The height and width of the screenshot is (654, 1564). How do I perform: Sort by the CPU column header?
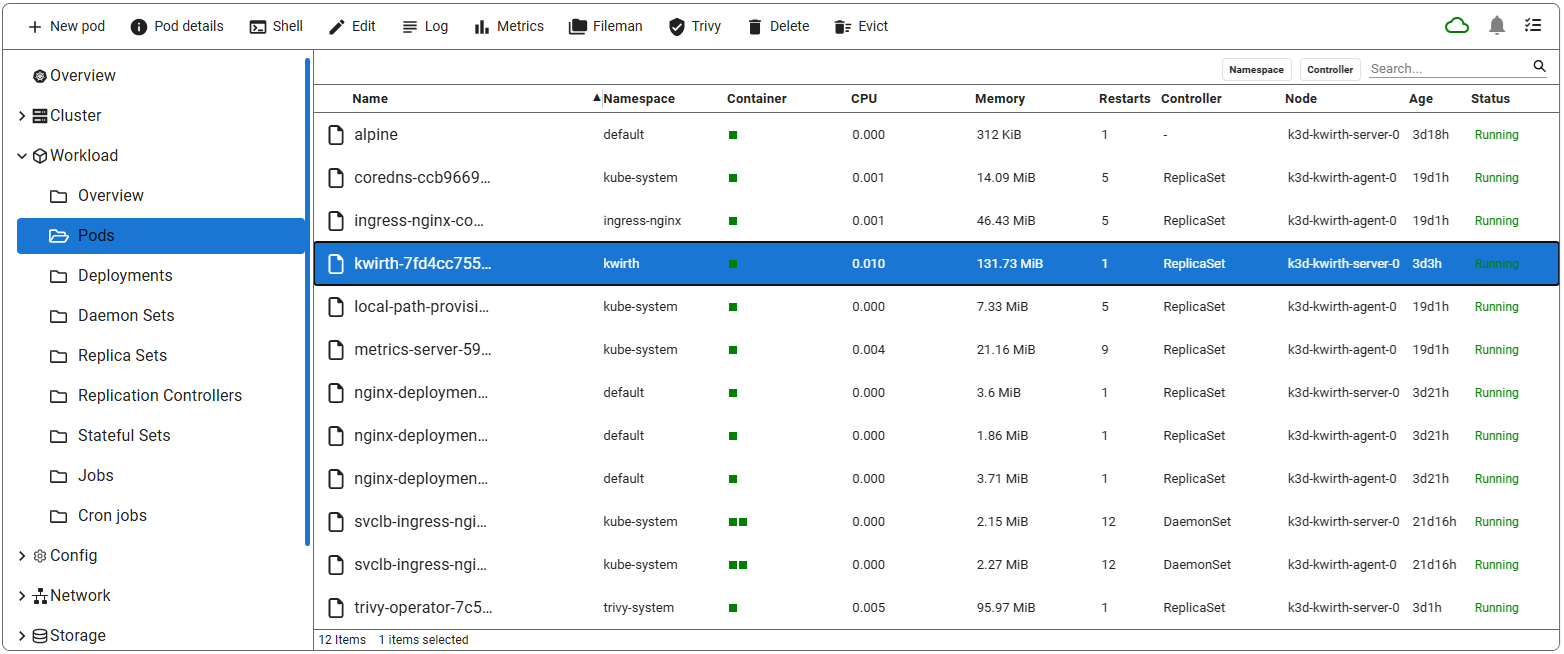point(864,98)
